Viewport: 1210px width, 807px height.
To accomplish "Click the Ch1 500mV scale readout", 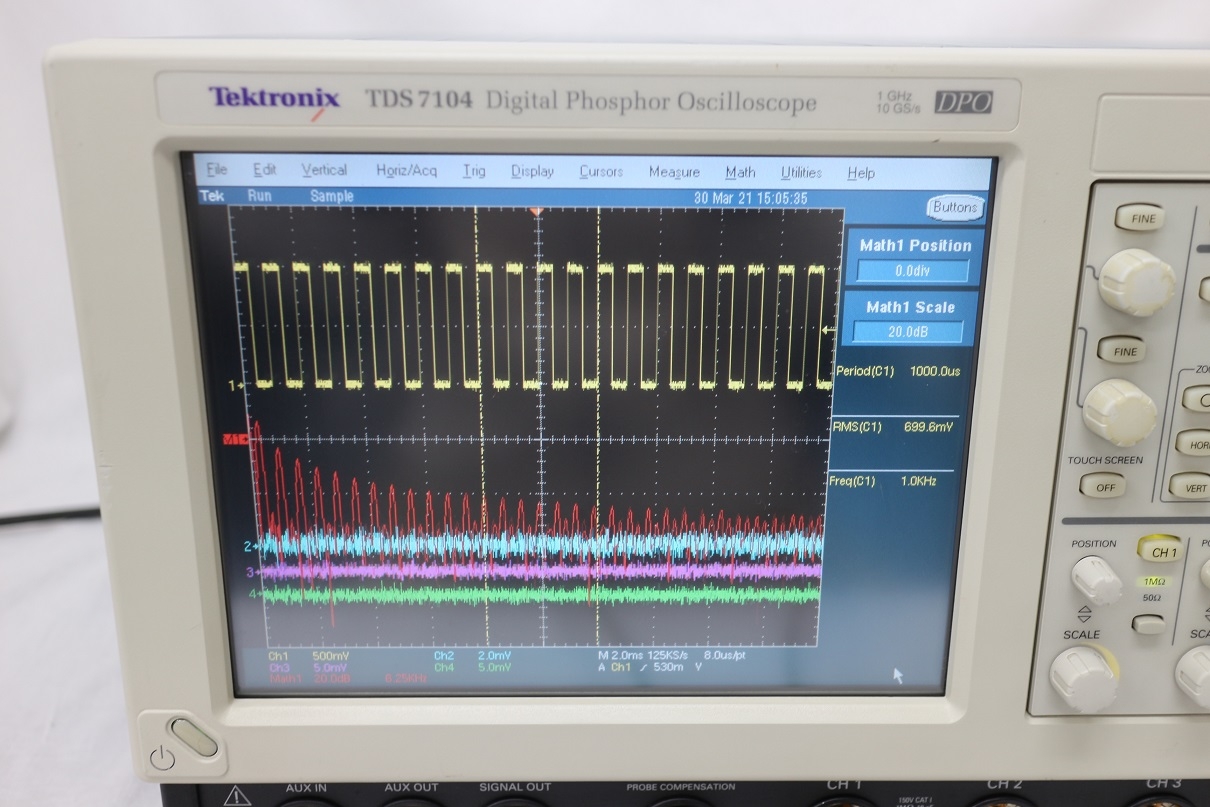I will click(309, 656).
